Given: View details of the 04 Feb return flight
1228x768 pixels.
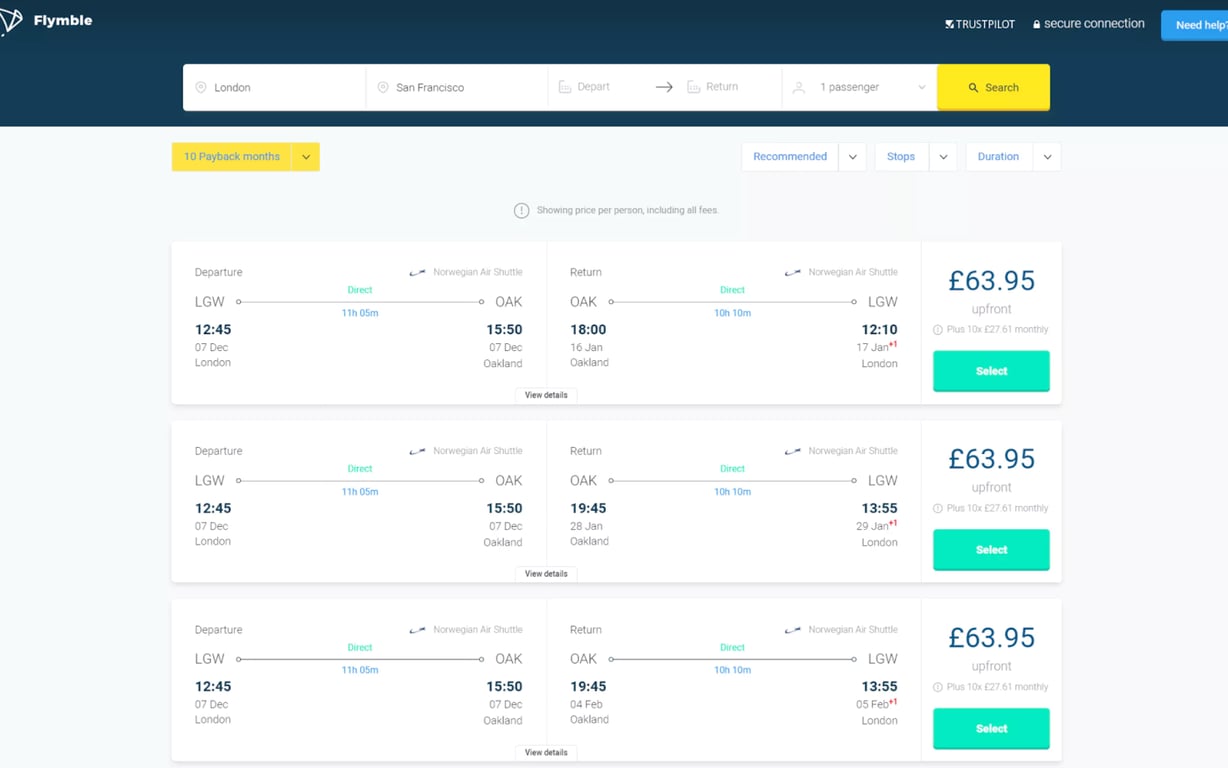Looking at the screenshot, I should [x=546, y=752].
